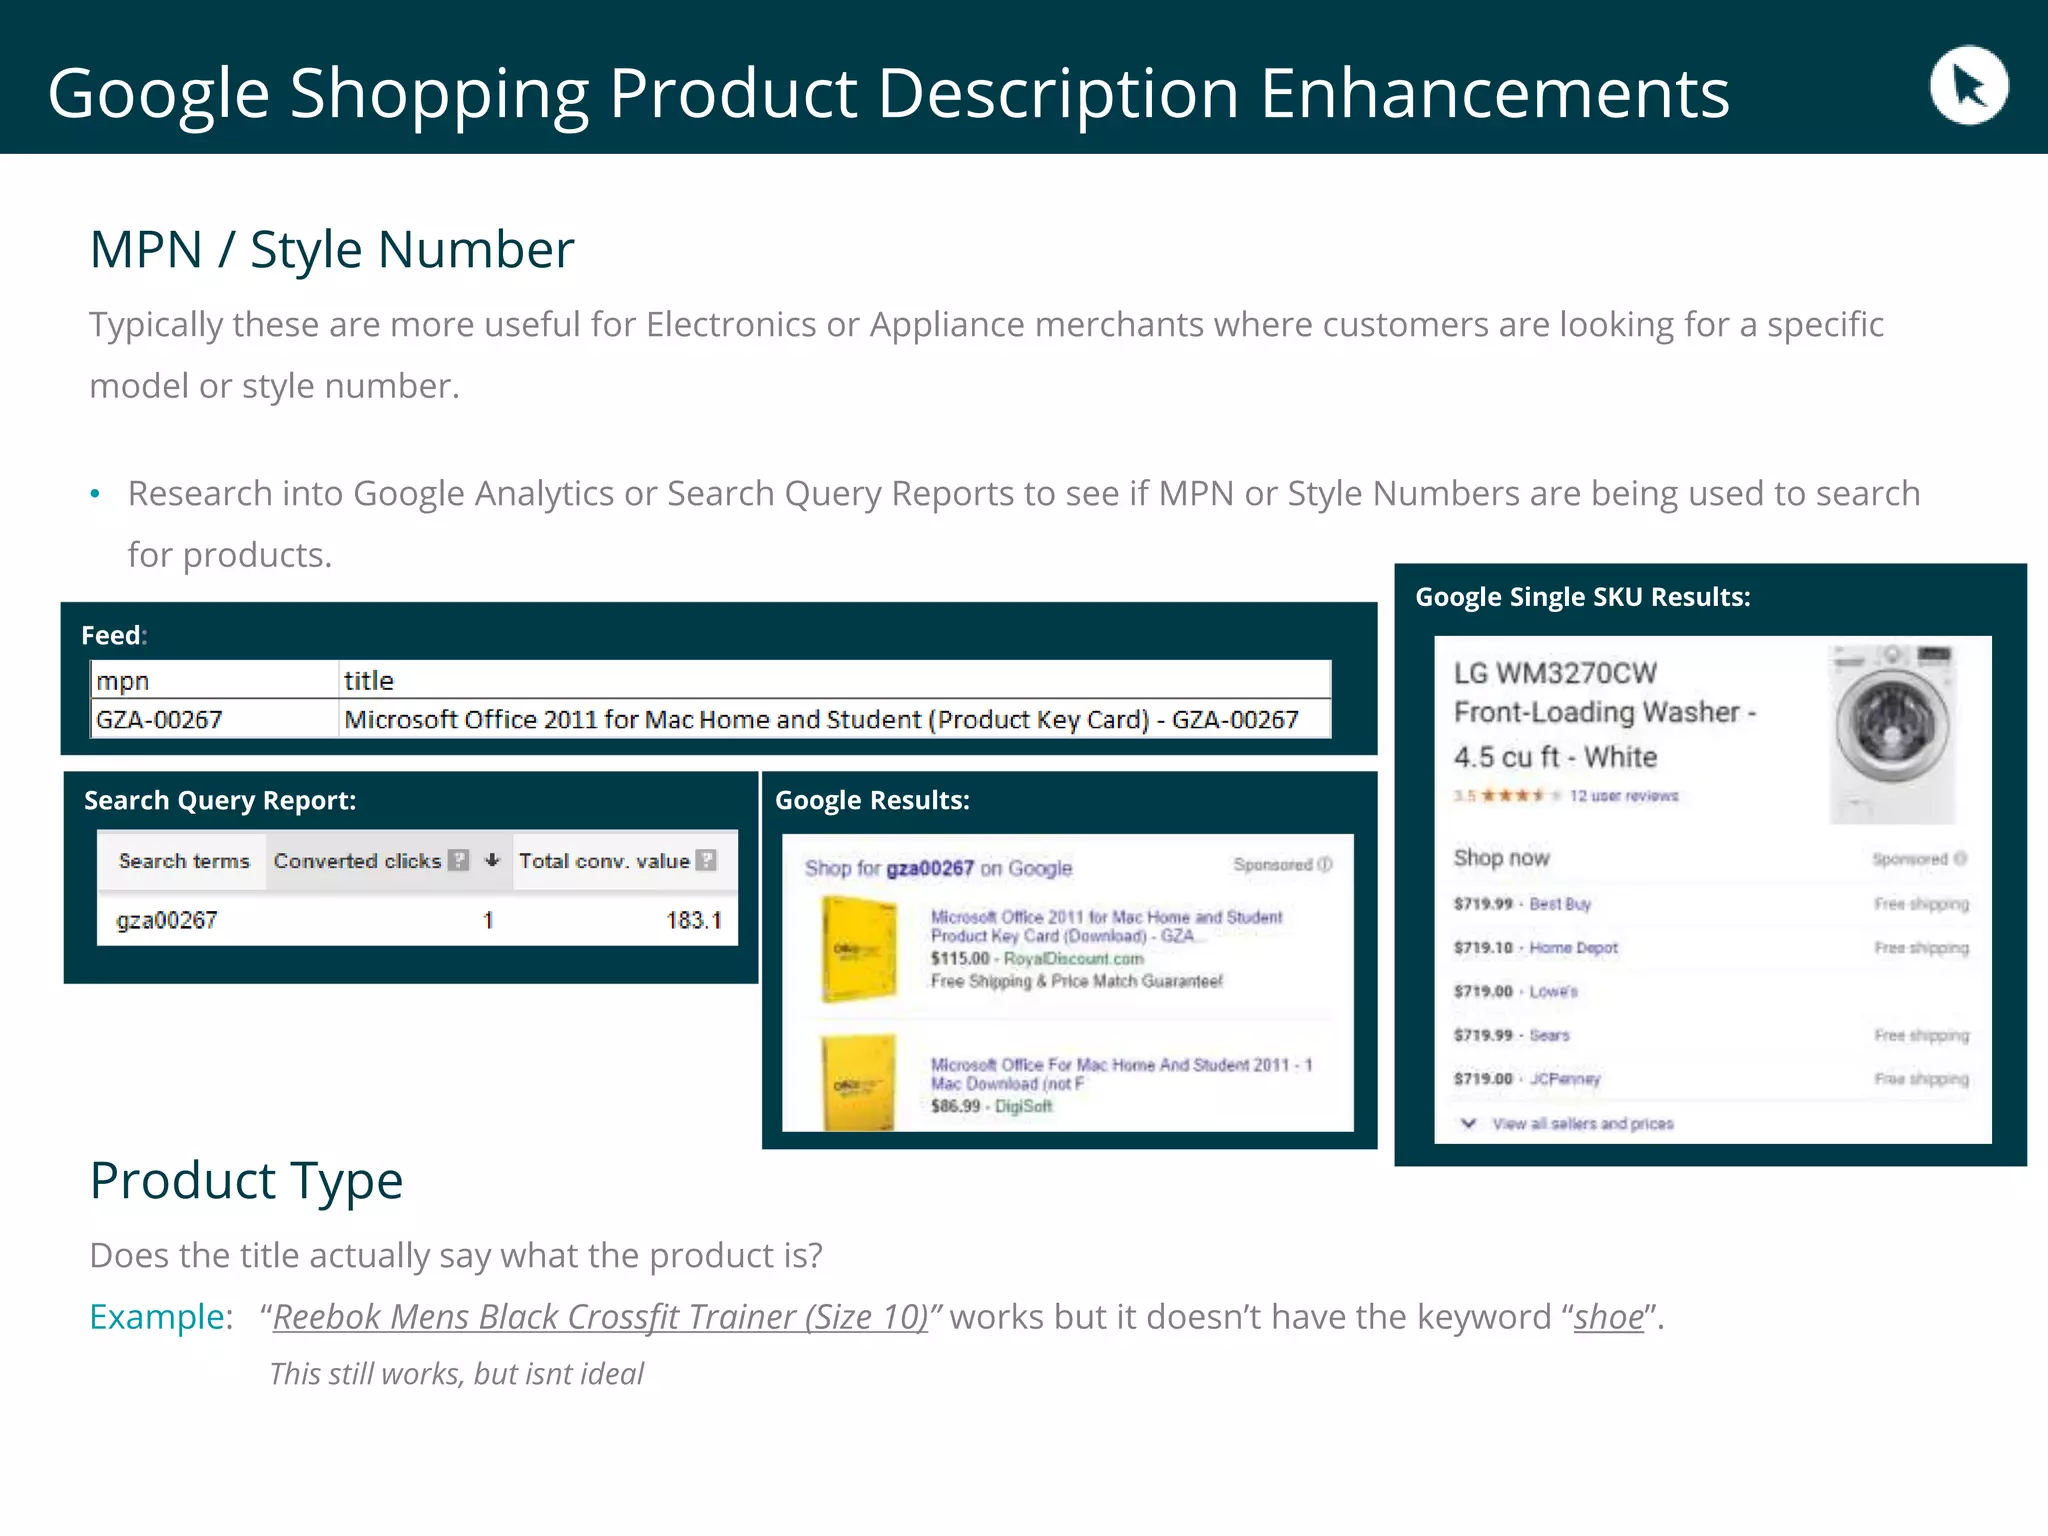Open the Microsoft Office For Mac Download listing
2048x1536 pixels.
pyautogui.click(x=1121, y=1074)
